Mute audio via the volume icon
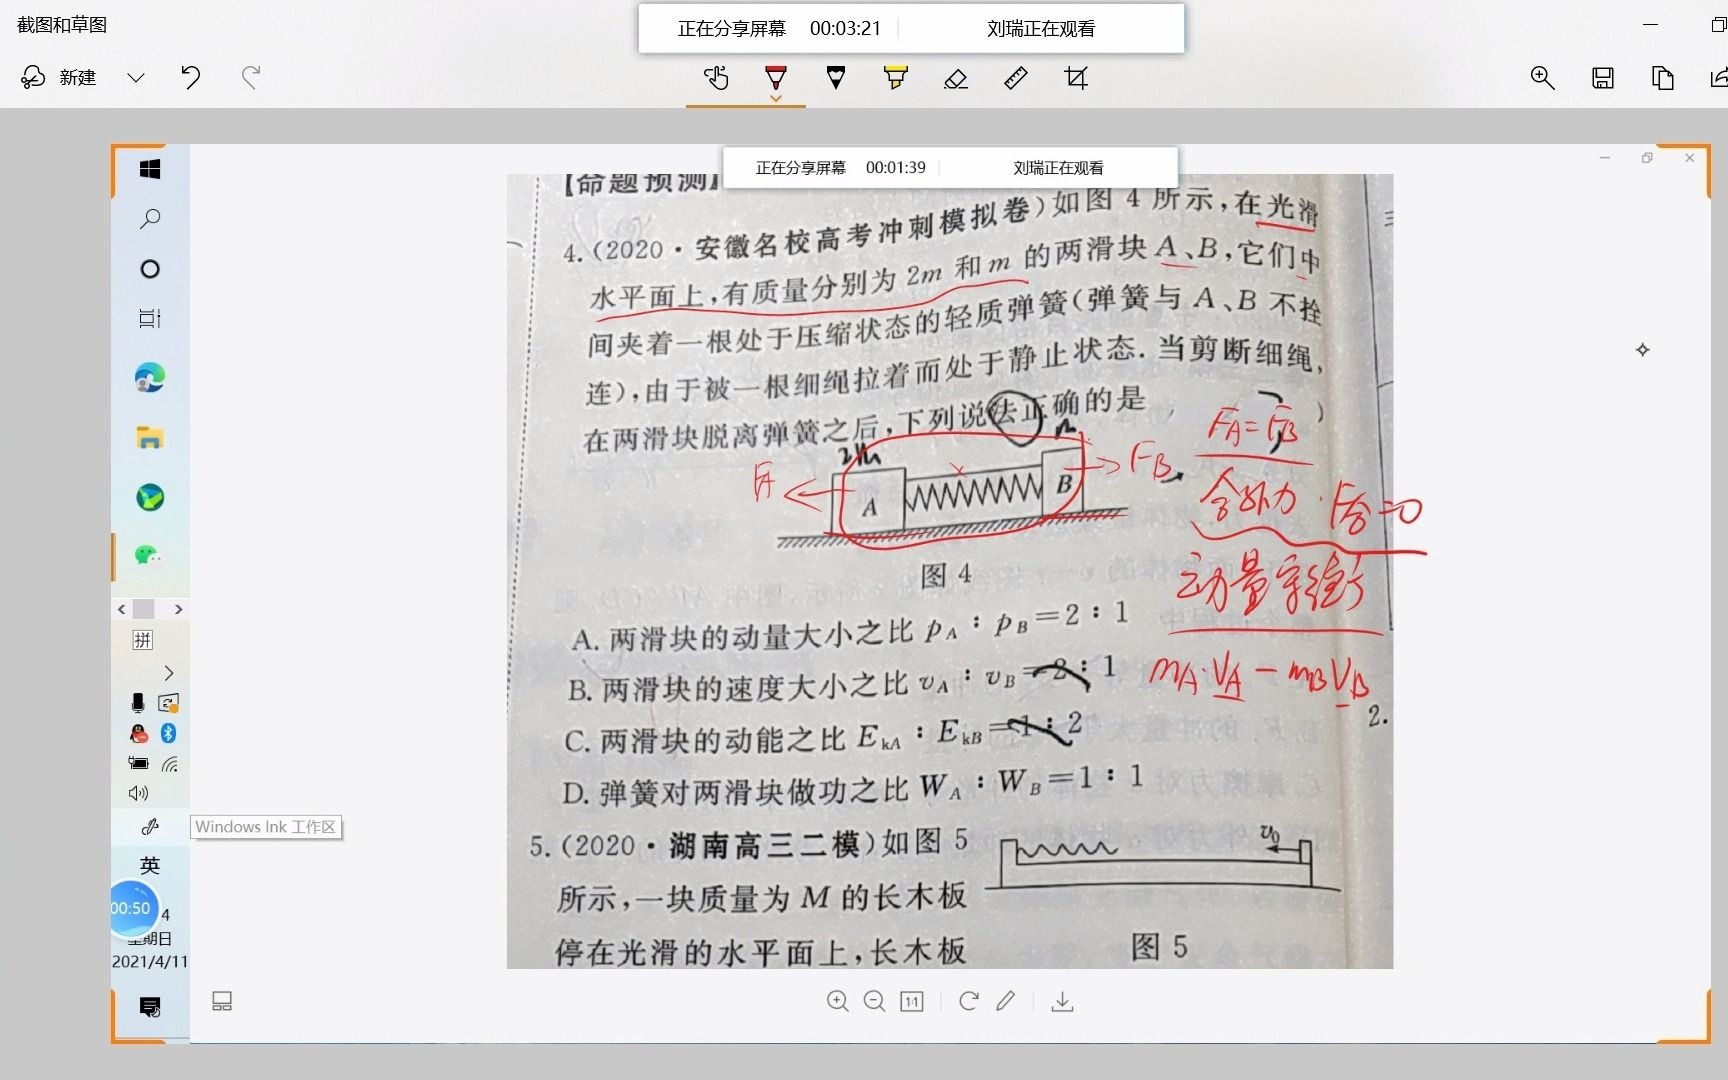The width and height of the screenshot is (1728, 1080). [x=138, y=793]
